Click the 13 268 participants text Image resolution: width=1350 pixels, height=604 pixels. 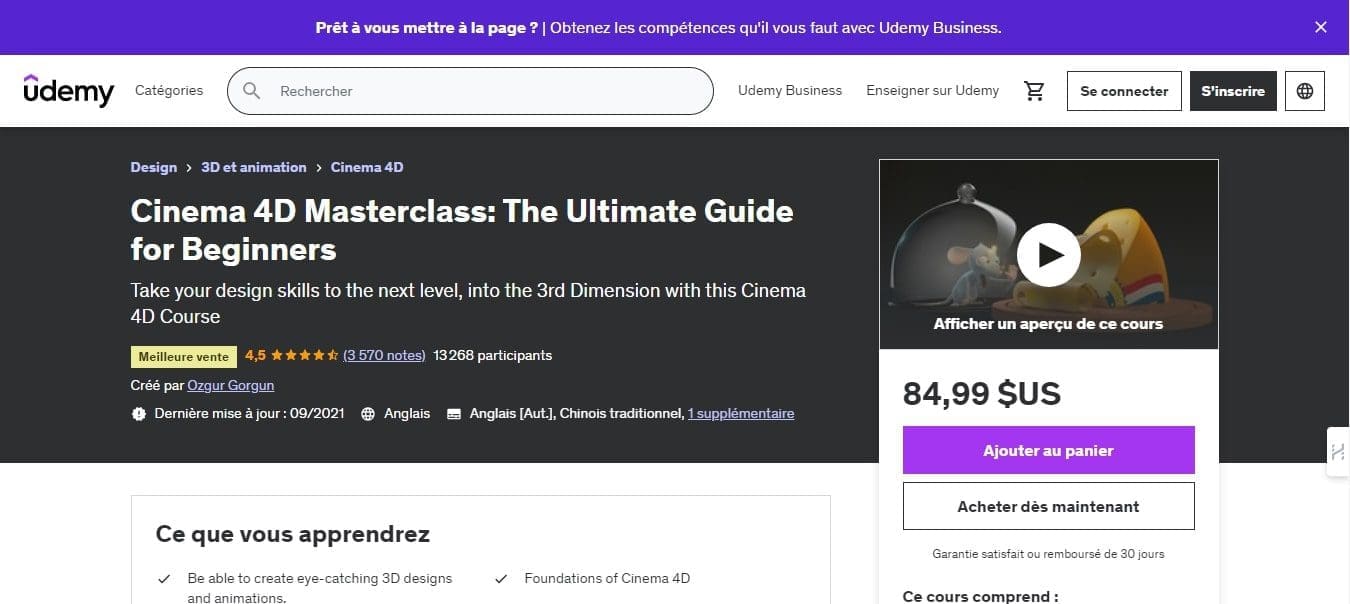493,355
